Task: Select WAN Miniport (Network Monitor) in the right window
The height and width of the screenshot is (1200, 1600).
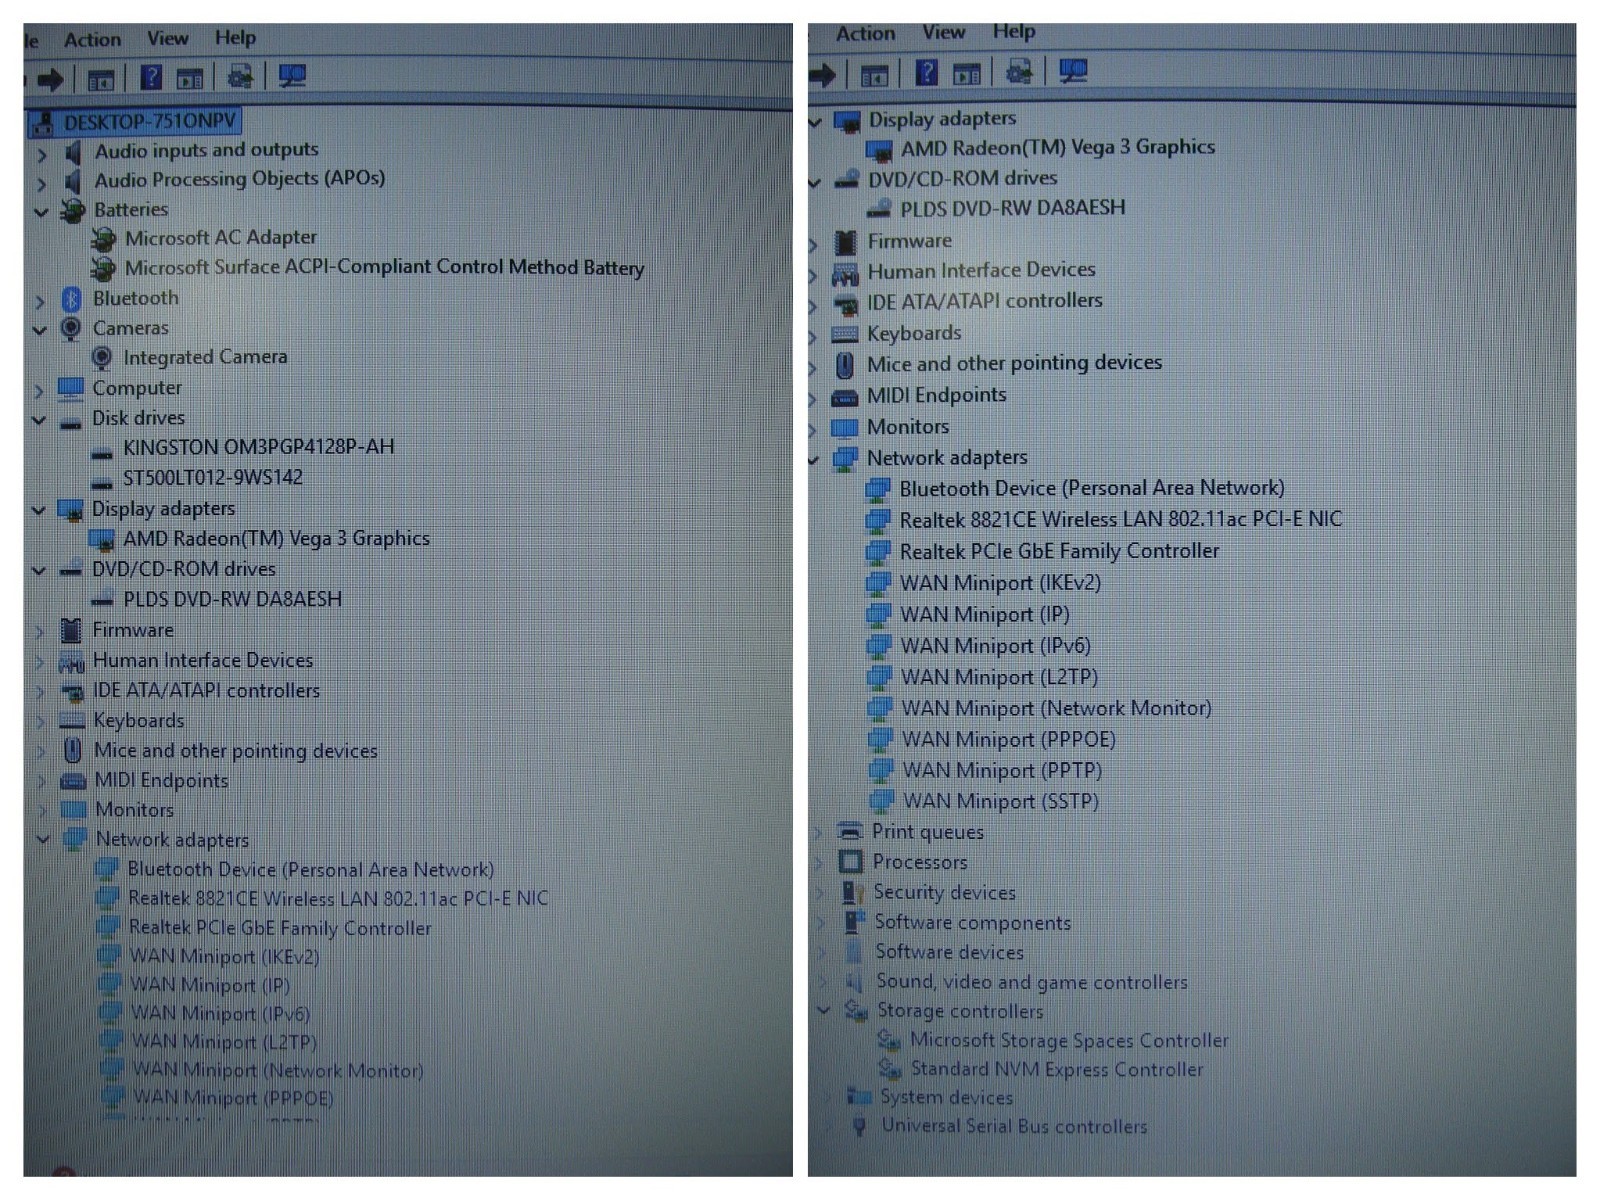Action: tap(1056, 709)
